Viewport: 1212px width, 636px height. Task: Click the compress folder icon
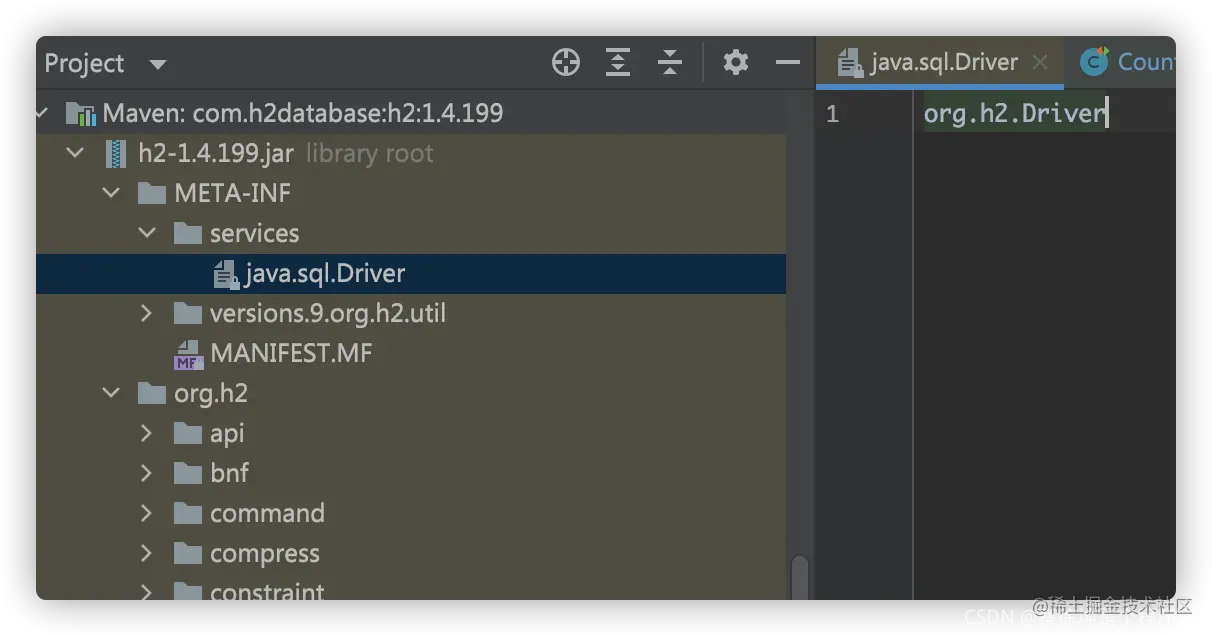point(188,554)
